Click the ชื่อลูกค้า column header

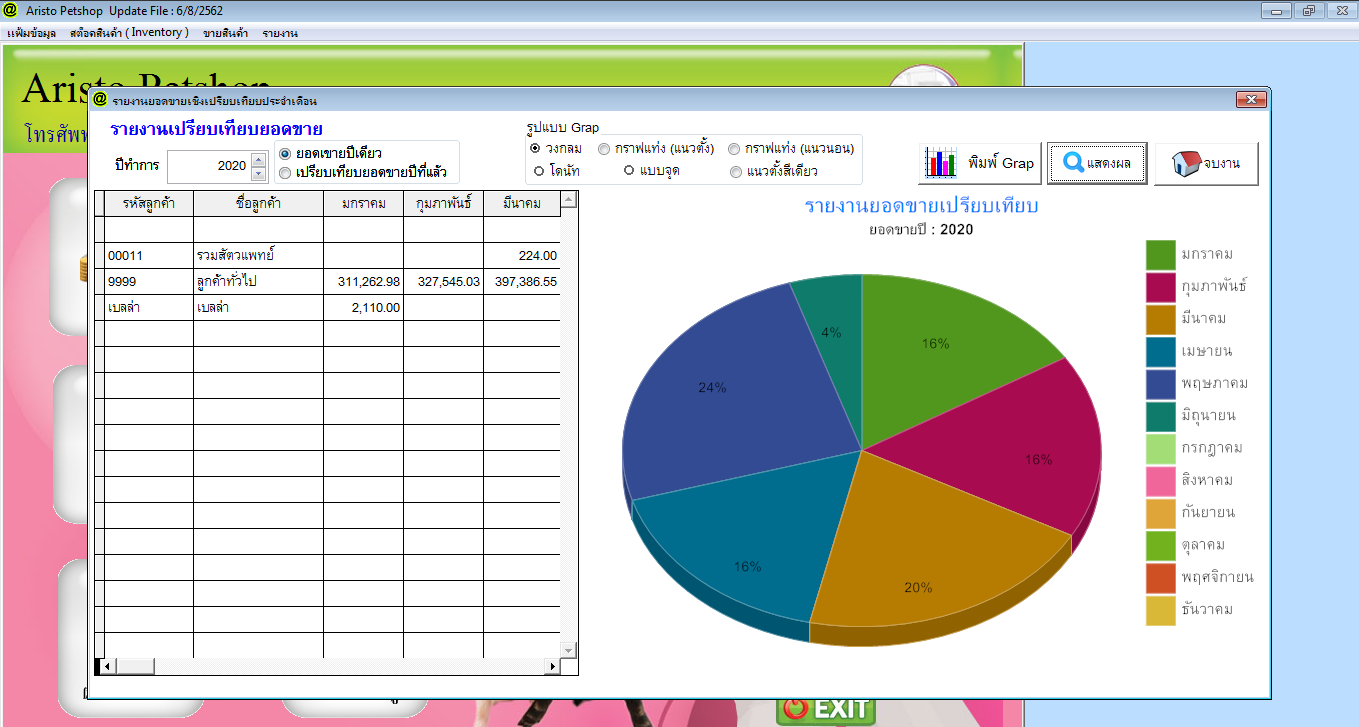click(x=258, y=204)
